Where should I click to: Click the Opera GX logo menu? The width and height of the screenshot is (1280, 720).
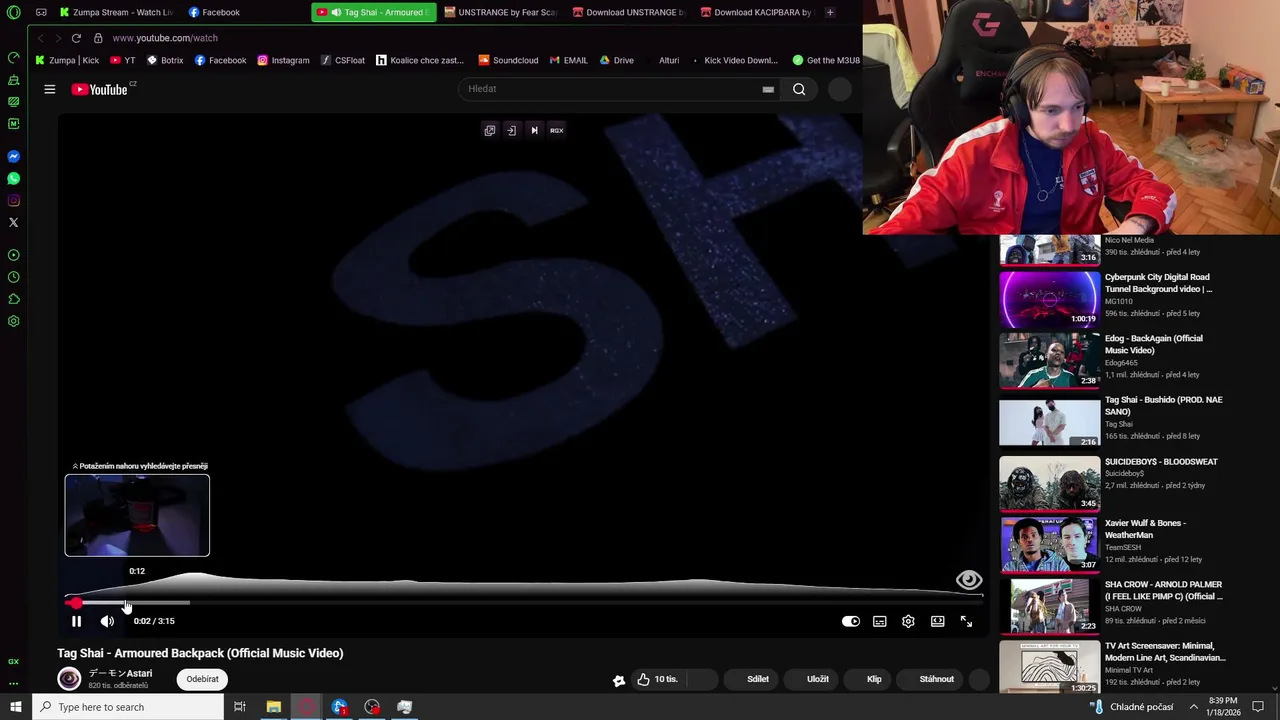13,12
